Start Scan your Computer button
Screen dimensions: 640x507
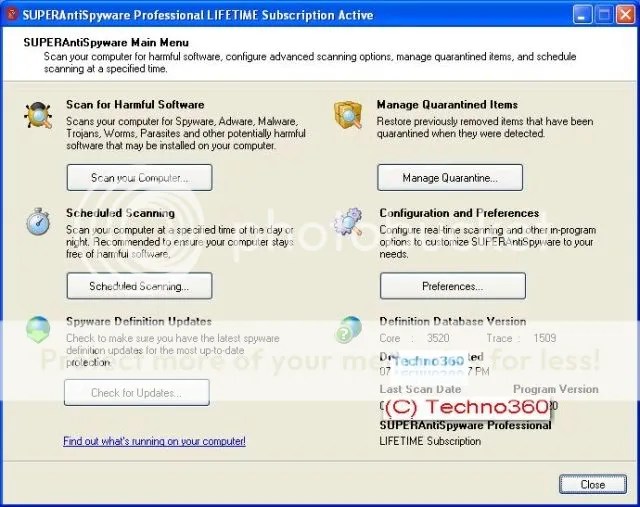tap(140, 178)
